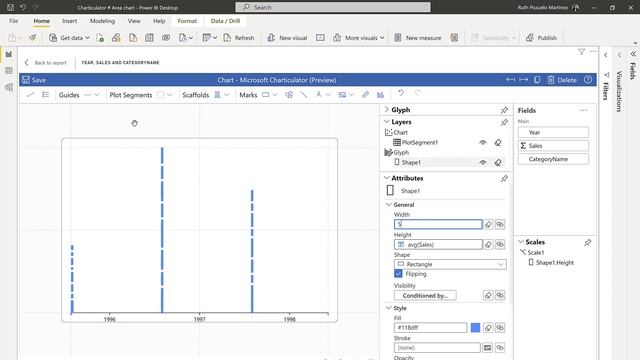Open the Data view in left sidebar

click(9, 71)
